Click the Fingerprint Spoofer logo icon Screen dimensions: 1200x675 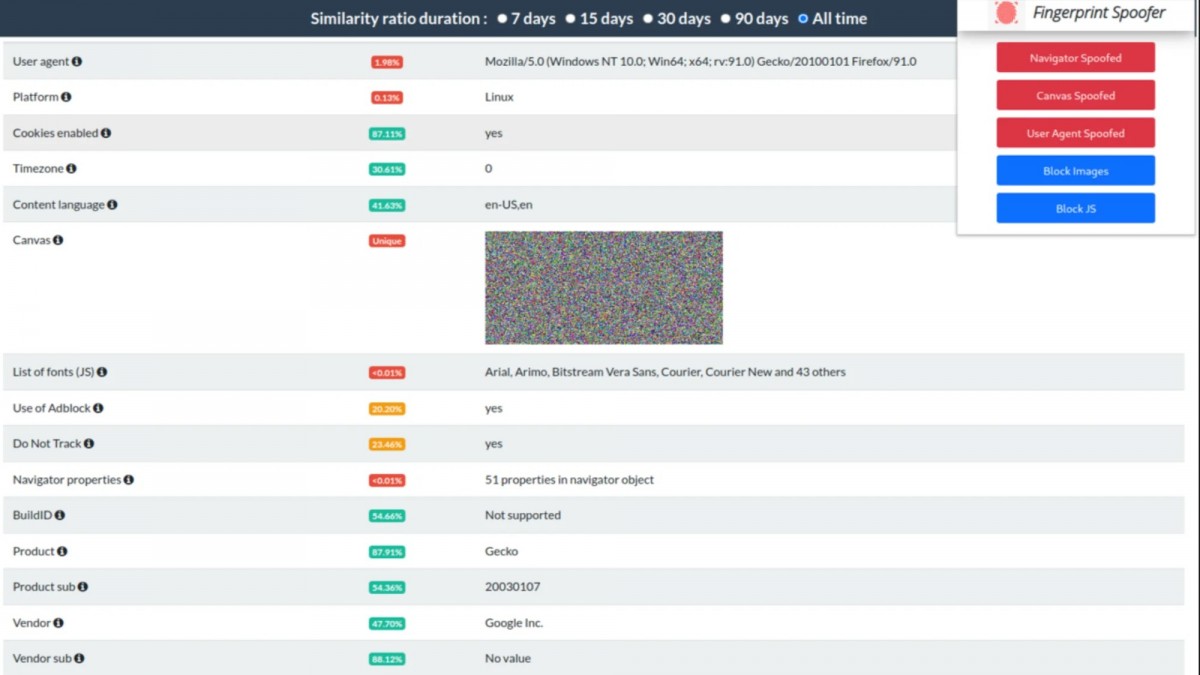pyautogui.click(x=1006, y=13)
